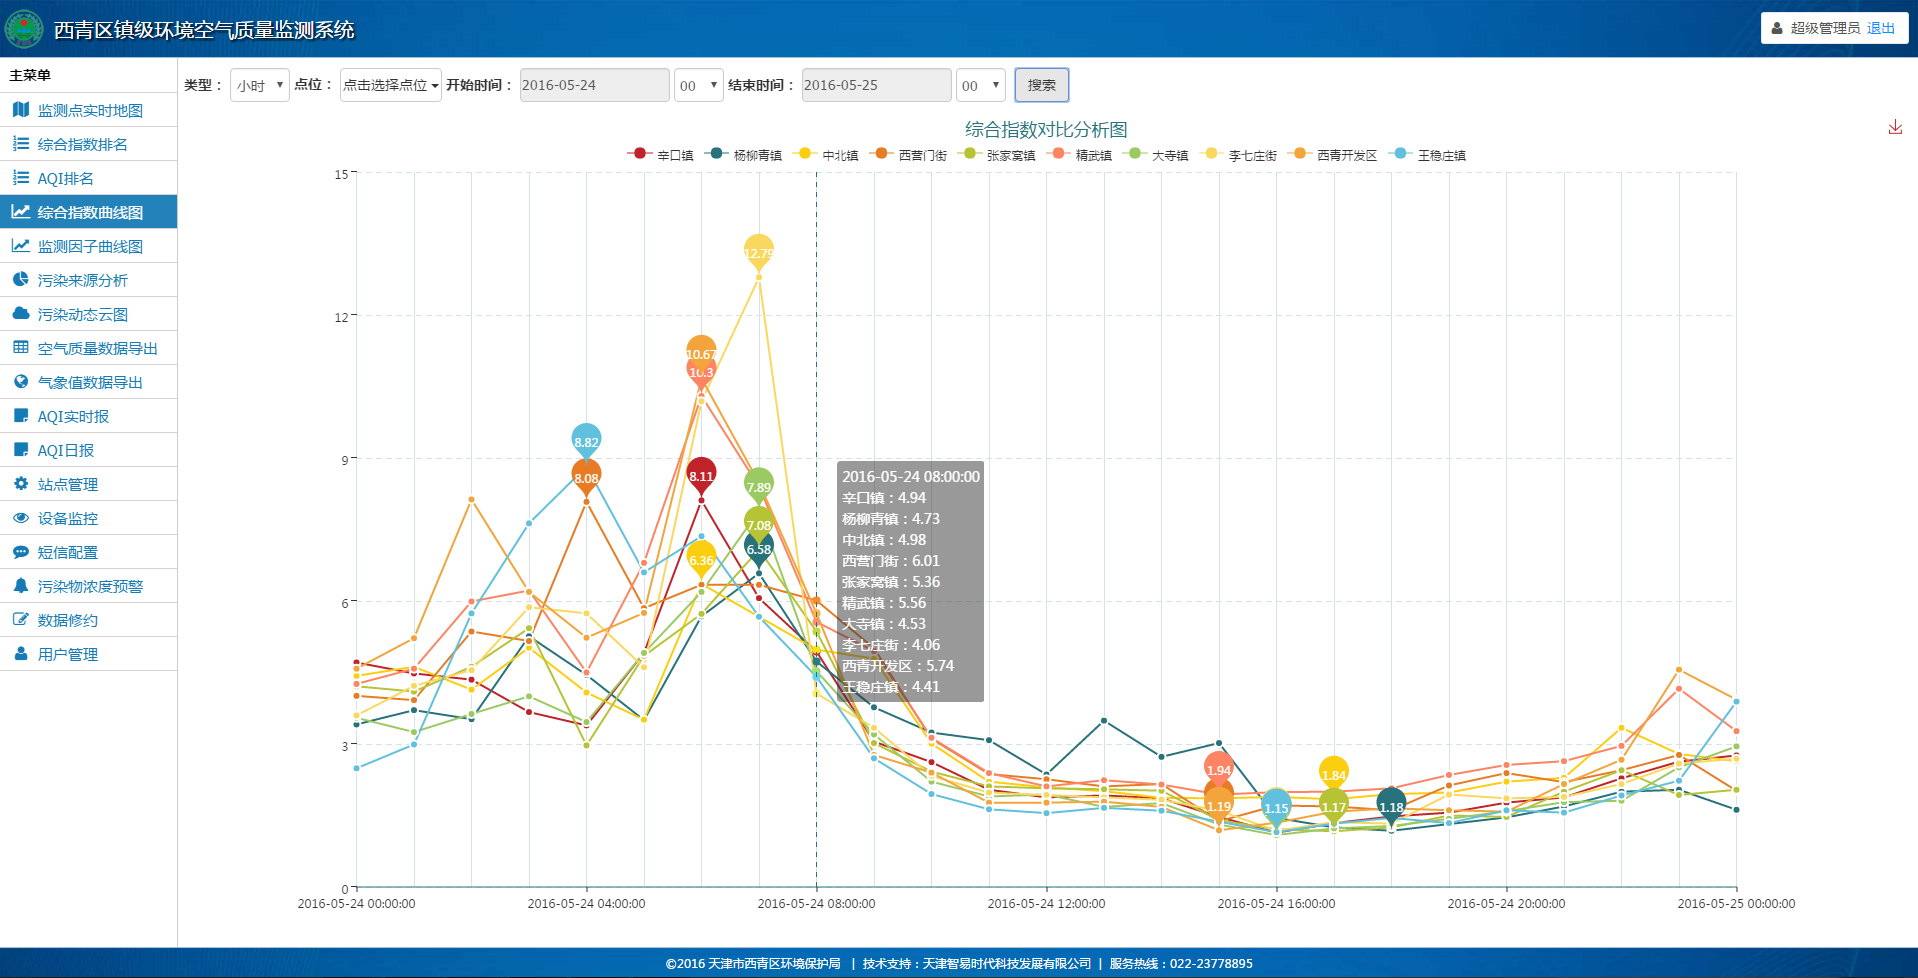The height and width of the screenshot is (978, 1918).
Task: Click the 结束时间 date field
Action: pyautogui.click(x=876, y=85)
